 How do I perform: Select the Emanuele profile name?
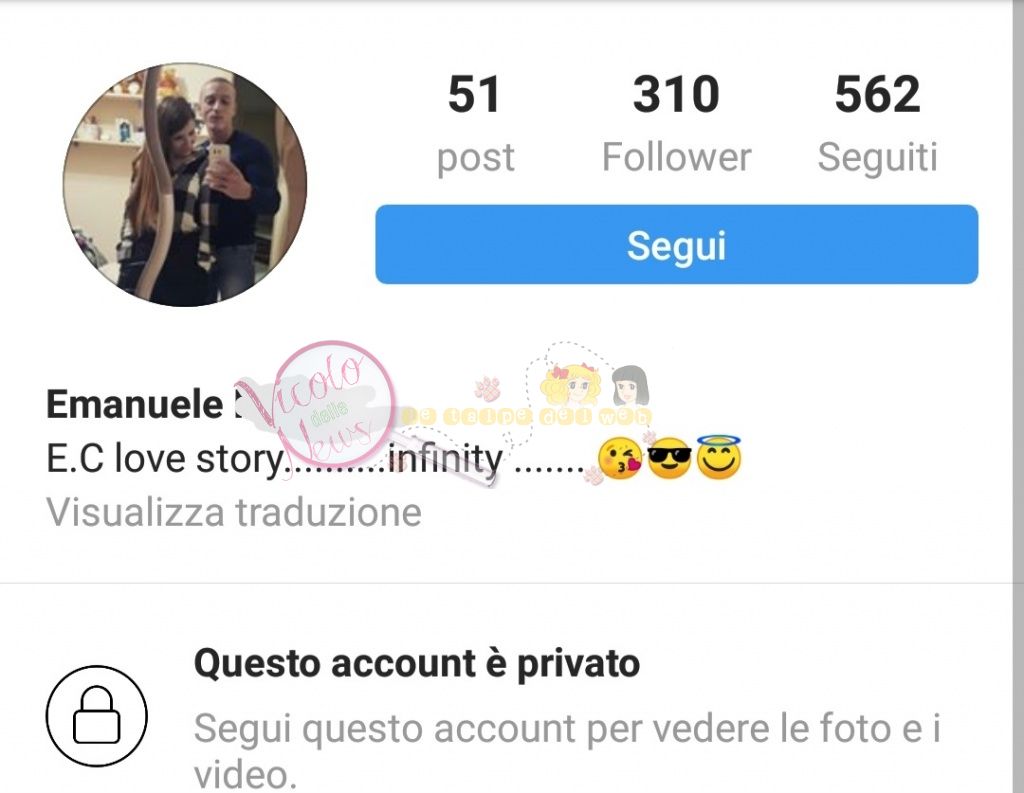135,404
